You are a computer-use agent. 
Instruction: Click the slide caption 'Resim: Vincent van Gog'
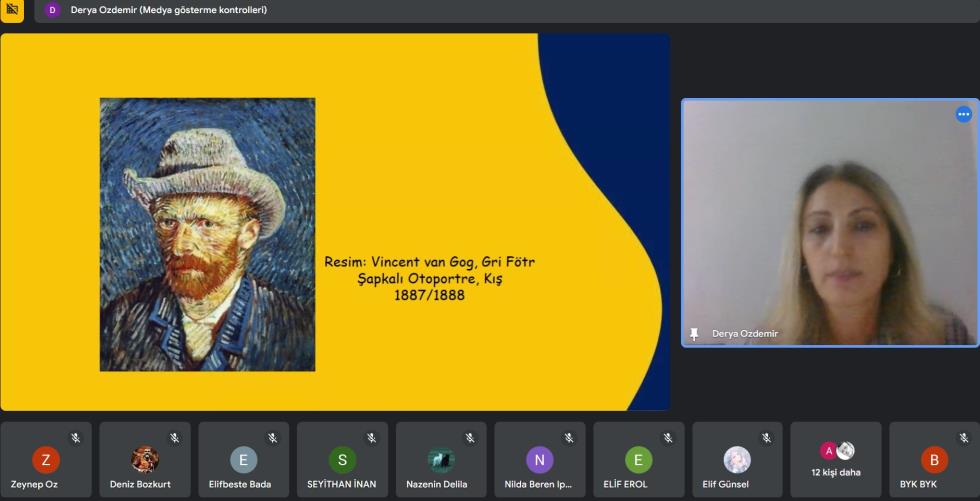click(x=429, y=278)
